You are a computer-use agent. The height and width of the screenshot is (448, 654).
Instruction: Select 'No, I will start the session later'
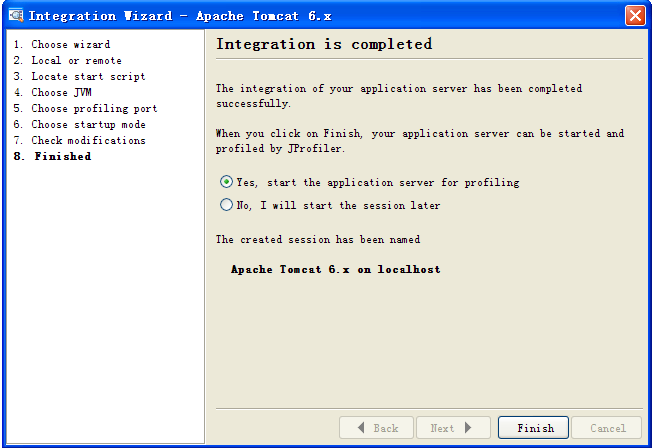[x=227, y=205]
